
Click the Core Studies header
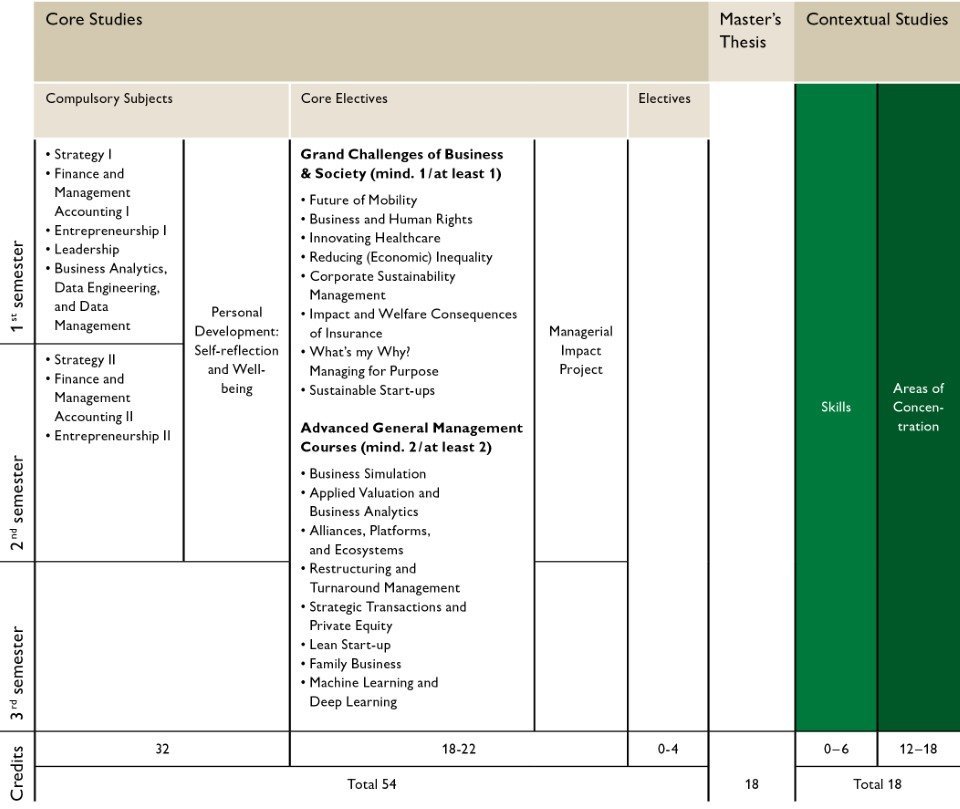click(94, 20)
